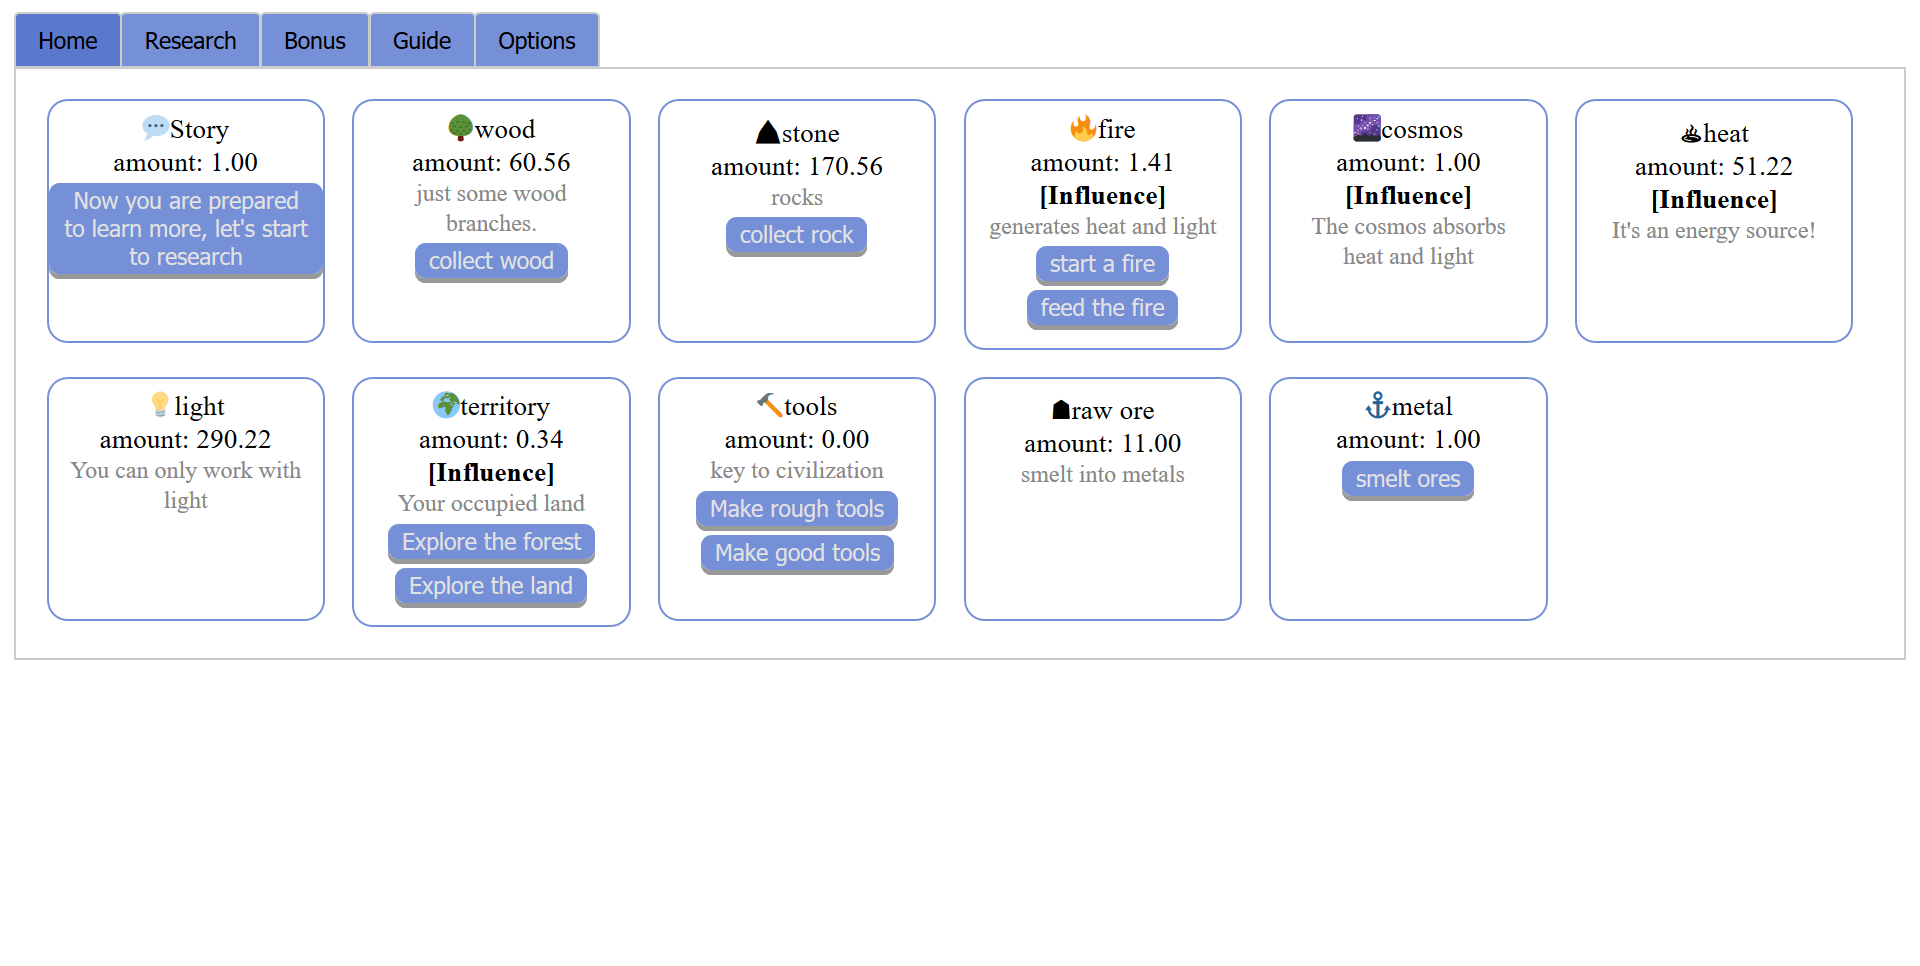The width and height of the screenshot is (1920, 966).
Task: Click the fire amount 1.41
Action: [x=1102, y=162]
